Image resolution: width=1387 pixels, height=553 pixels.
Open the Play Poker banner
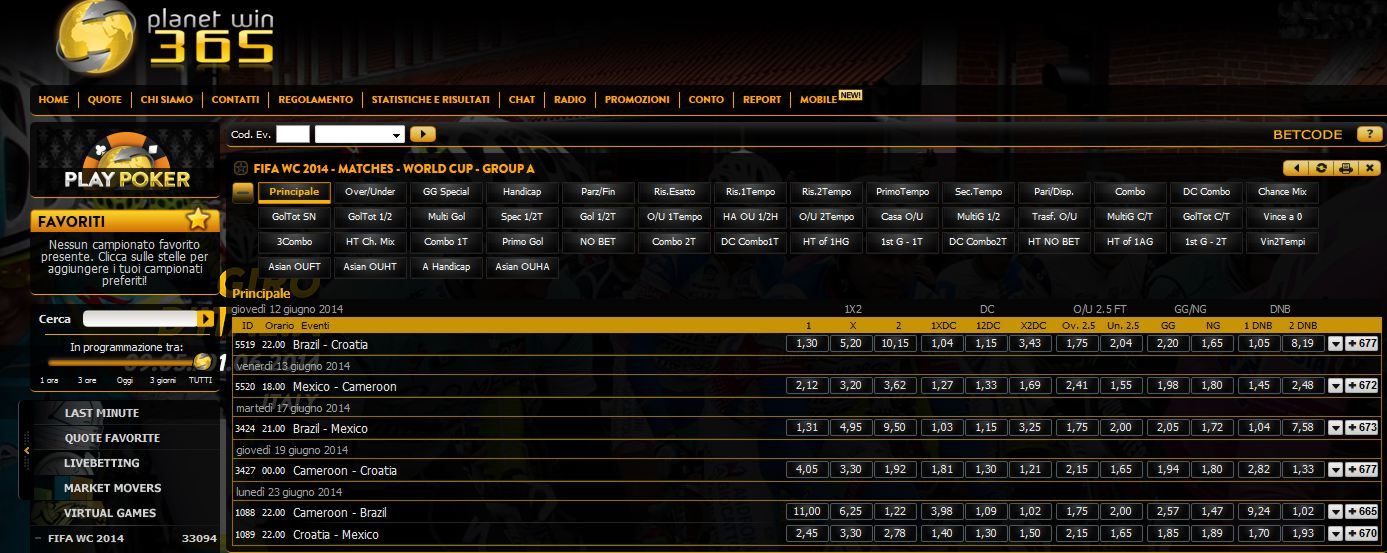(125, 160)
